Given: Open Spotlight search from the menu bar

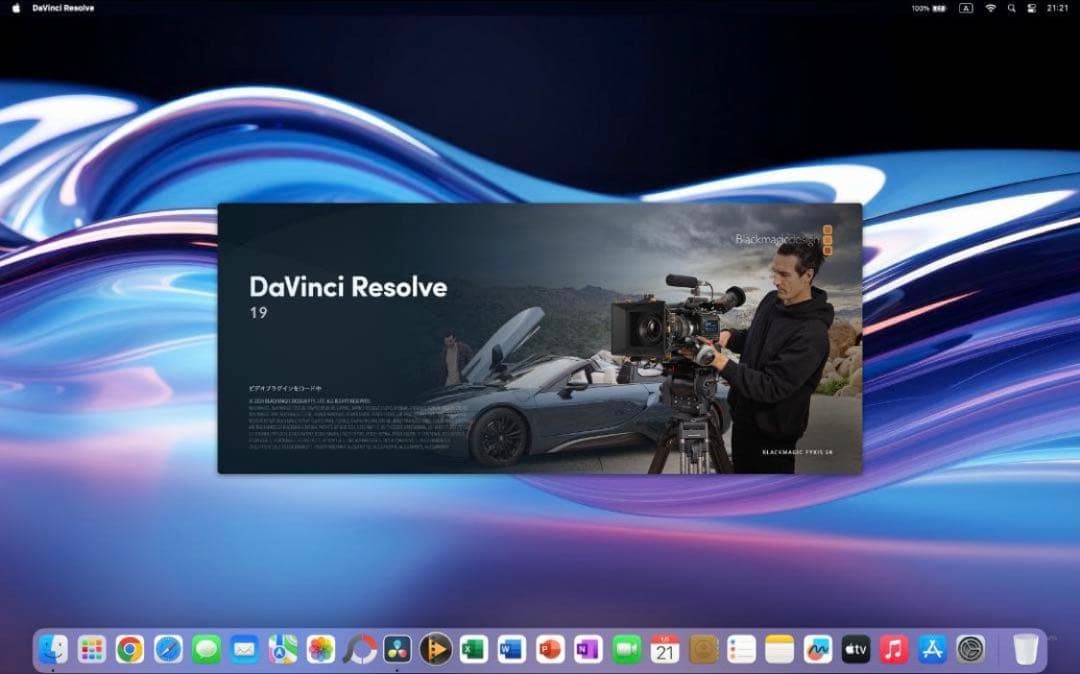Looking at the screenshot, I should coord(1011,8).
